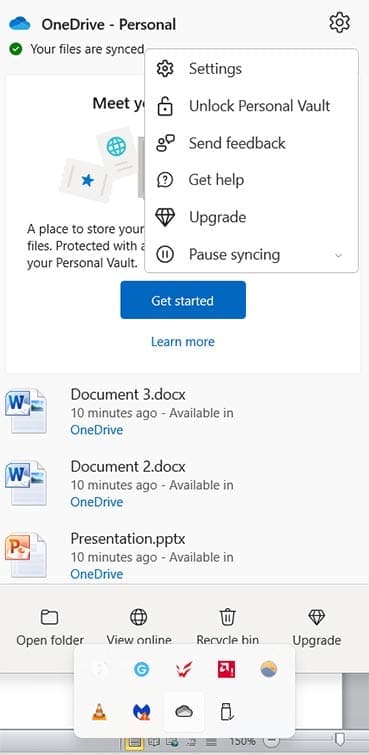Select Upgrade in the gear menu
This screenshot has width=369, height=755.
251,217
